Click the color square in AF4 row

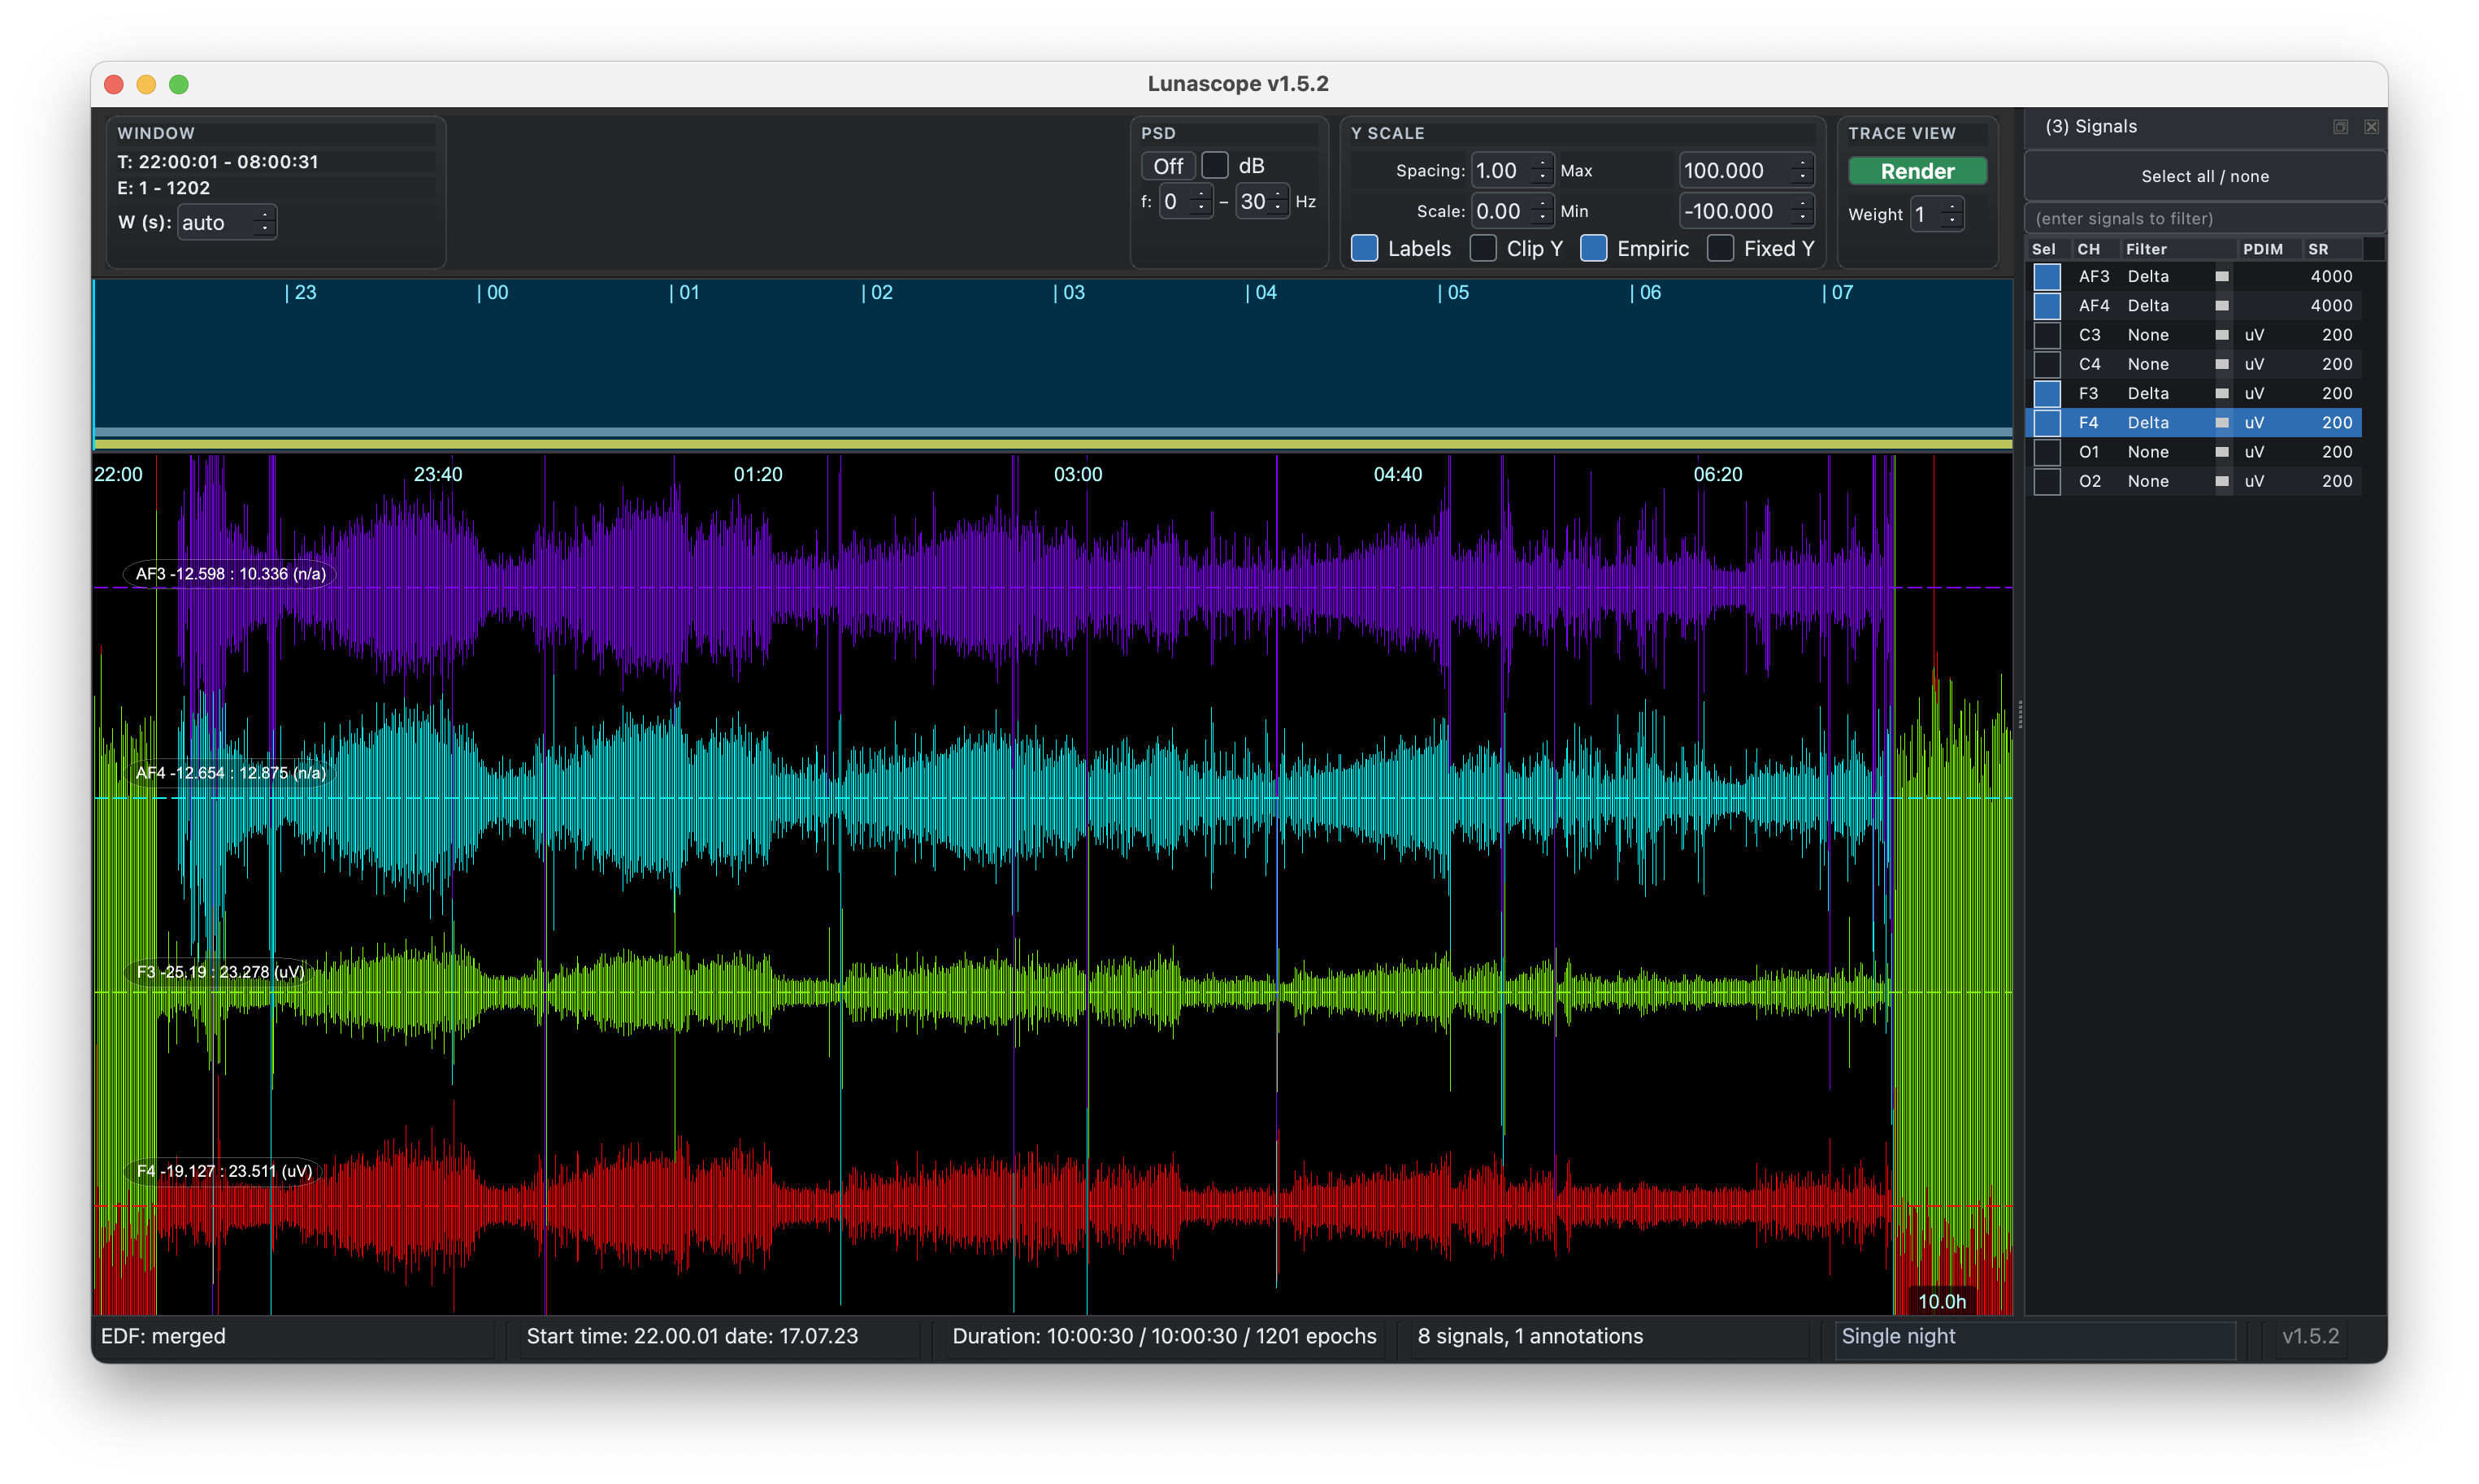point(2221,306)
